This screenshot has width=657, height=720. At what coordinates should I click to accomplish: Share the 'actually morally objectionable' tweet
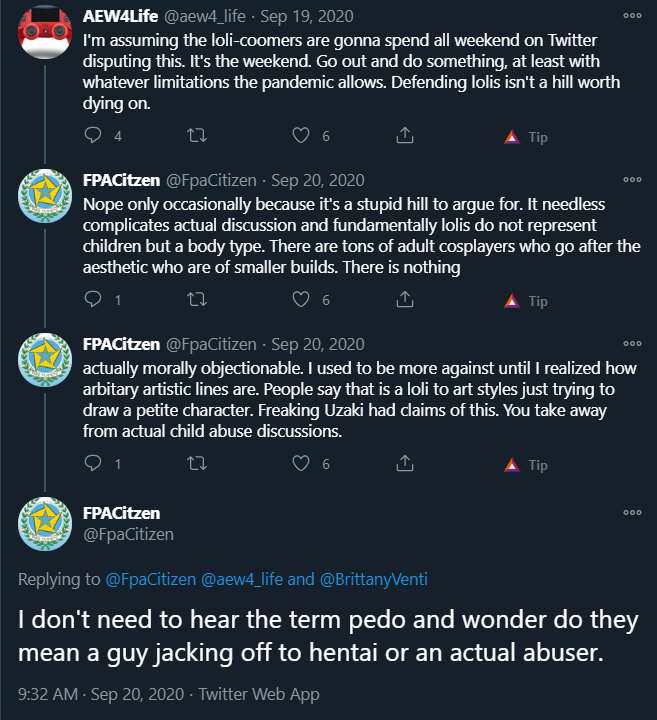coord(405,463)
